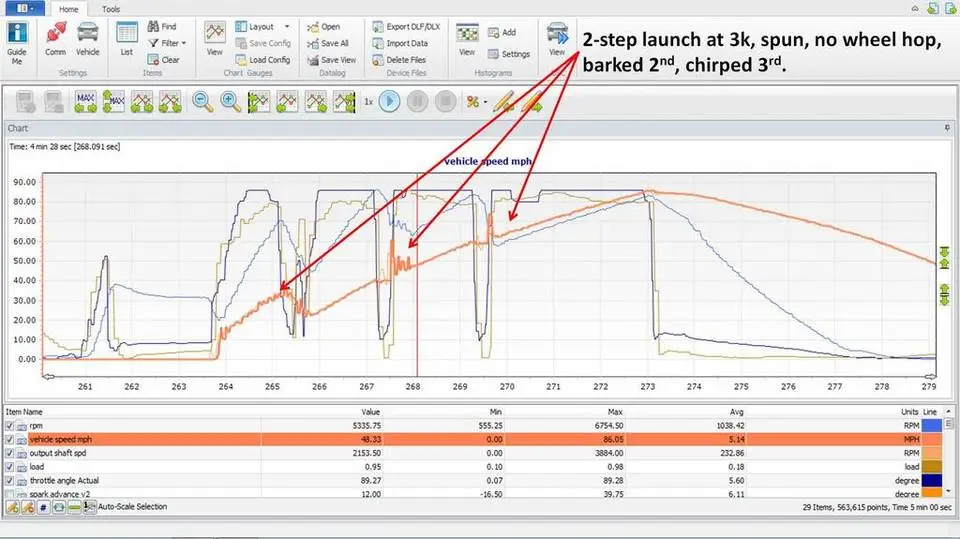Open the Guide Me assistant

click(17, 42)
